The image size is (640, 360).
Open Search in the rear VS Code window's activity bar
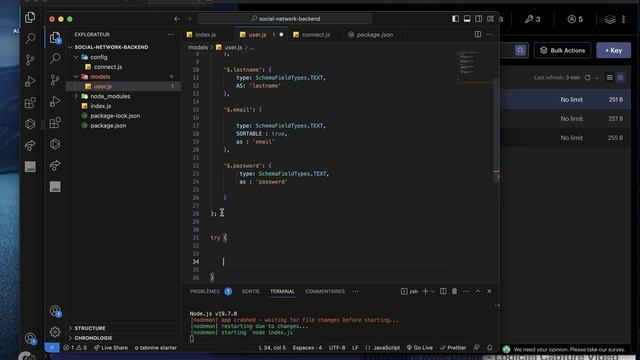coord(30,38)
